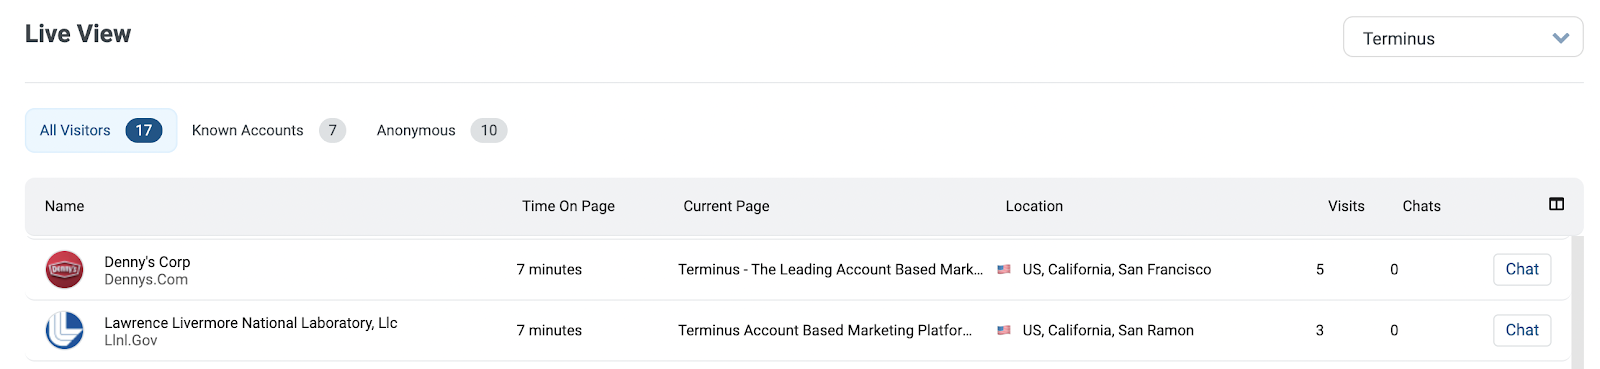Switch to the Known Accounts tab

point(269,131)
